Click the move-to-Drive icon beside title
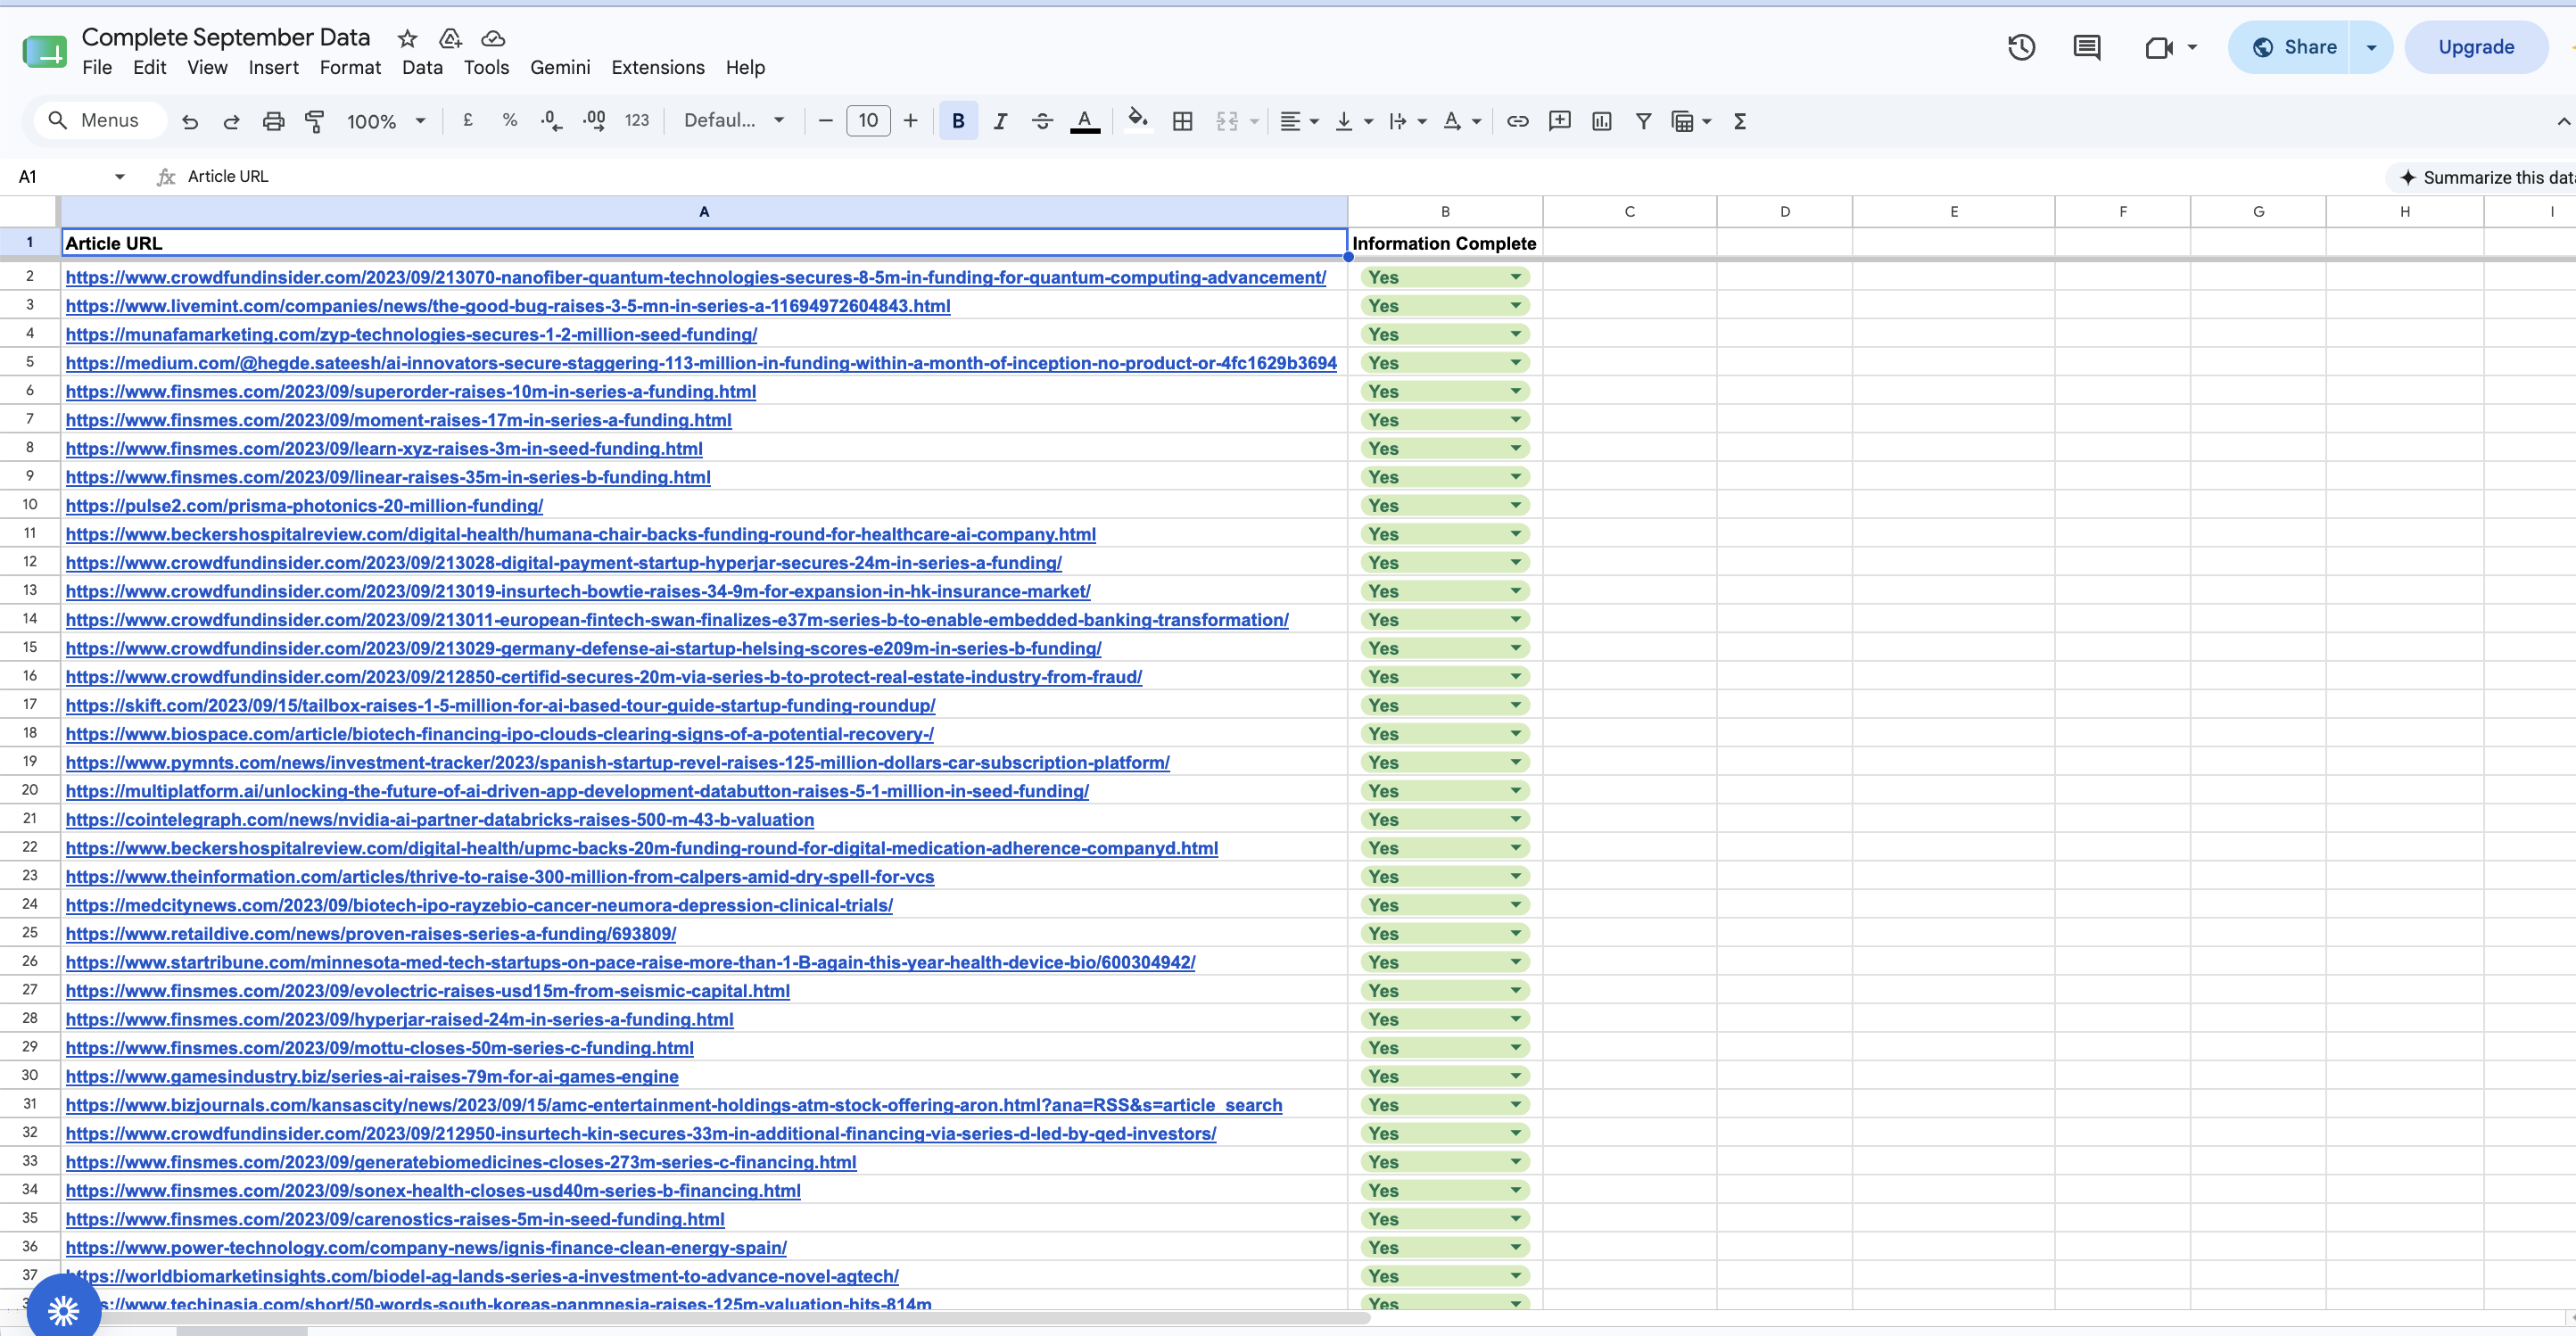Viewport: 2576px width, 1336px height. click(450, 38)
